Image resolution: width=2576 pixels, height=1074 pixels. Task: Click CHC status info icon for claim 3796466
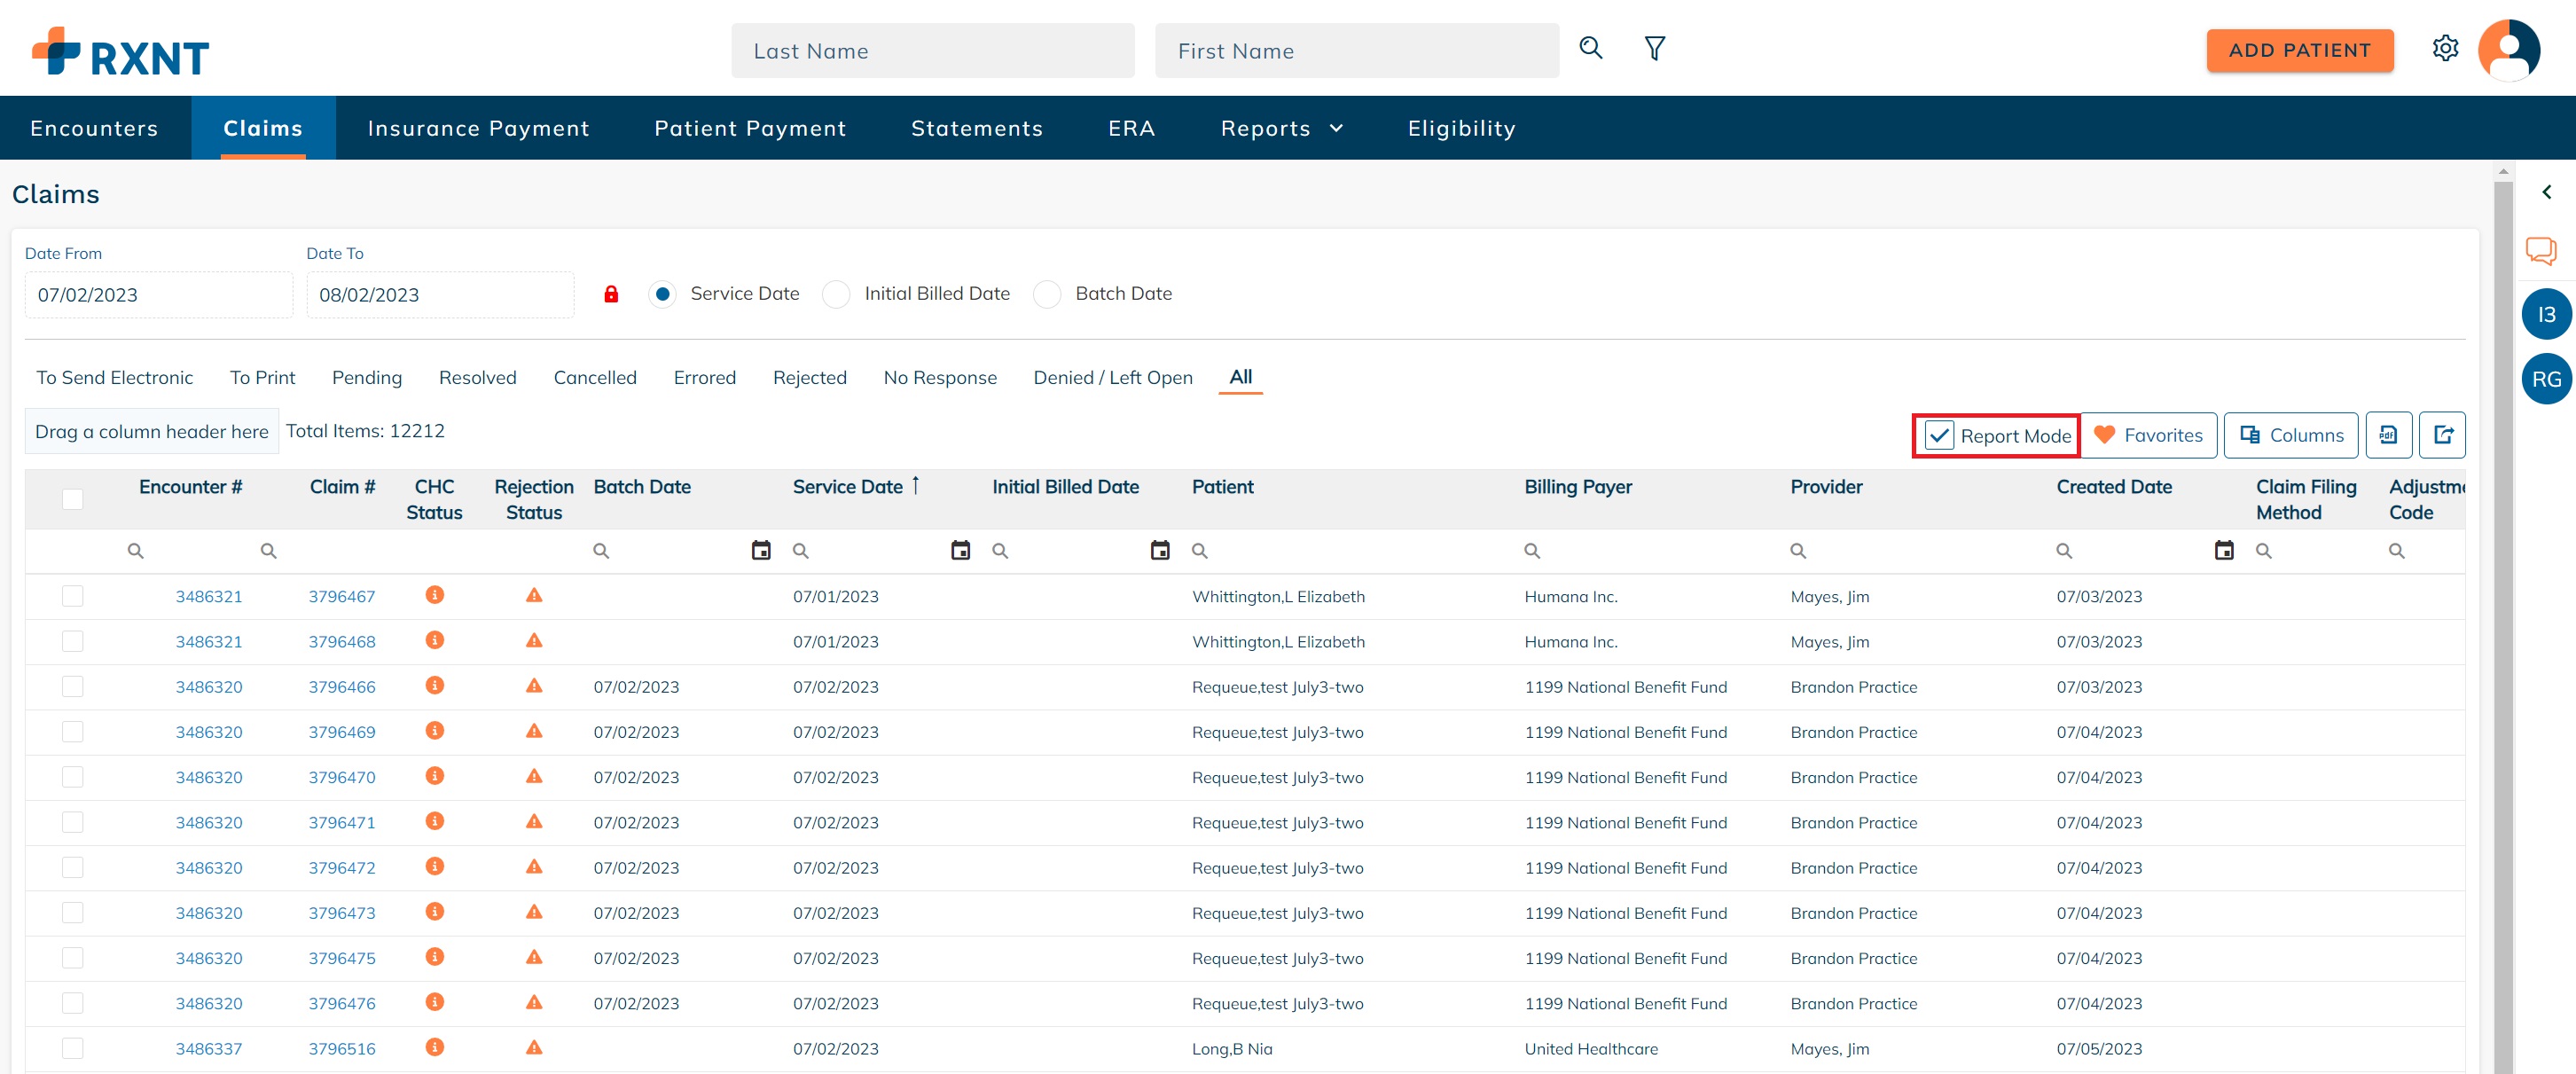[434, 686]
